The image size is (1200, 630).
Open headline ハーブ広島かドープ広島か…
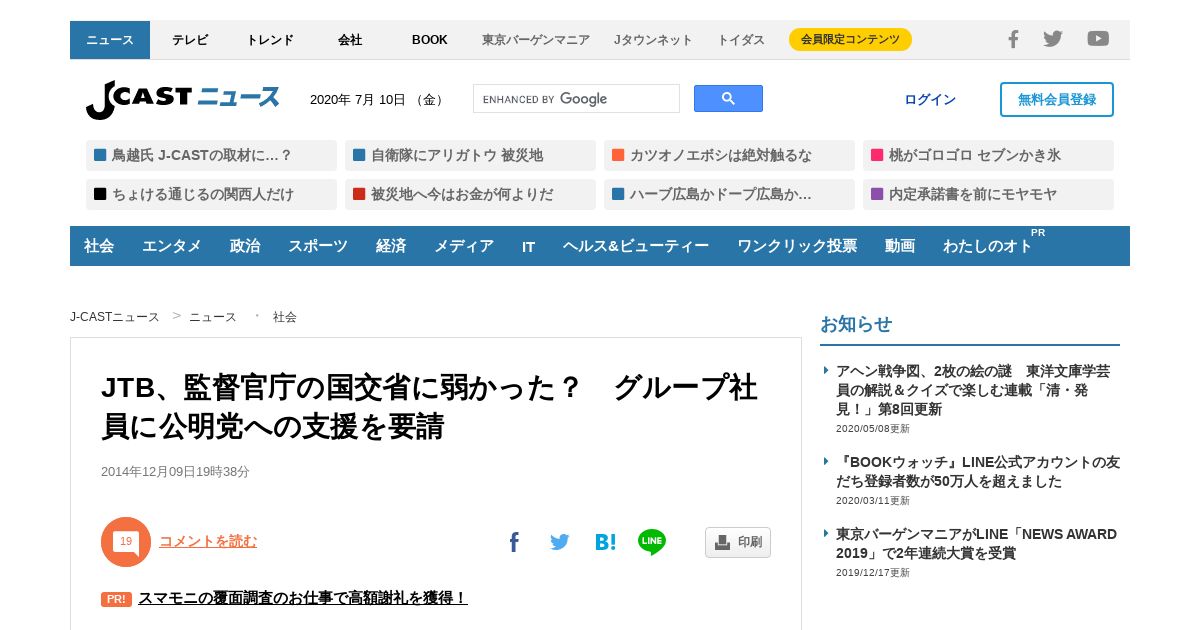pyautogui.click(x=729, y=195)
